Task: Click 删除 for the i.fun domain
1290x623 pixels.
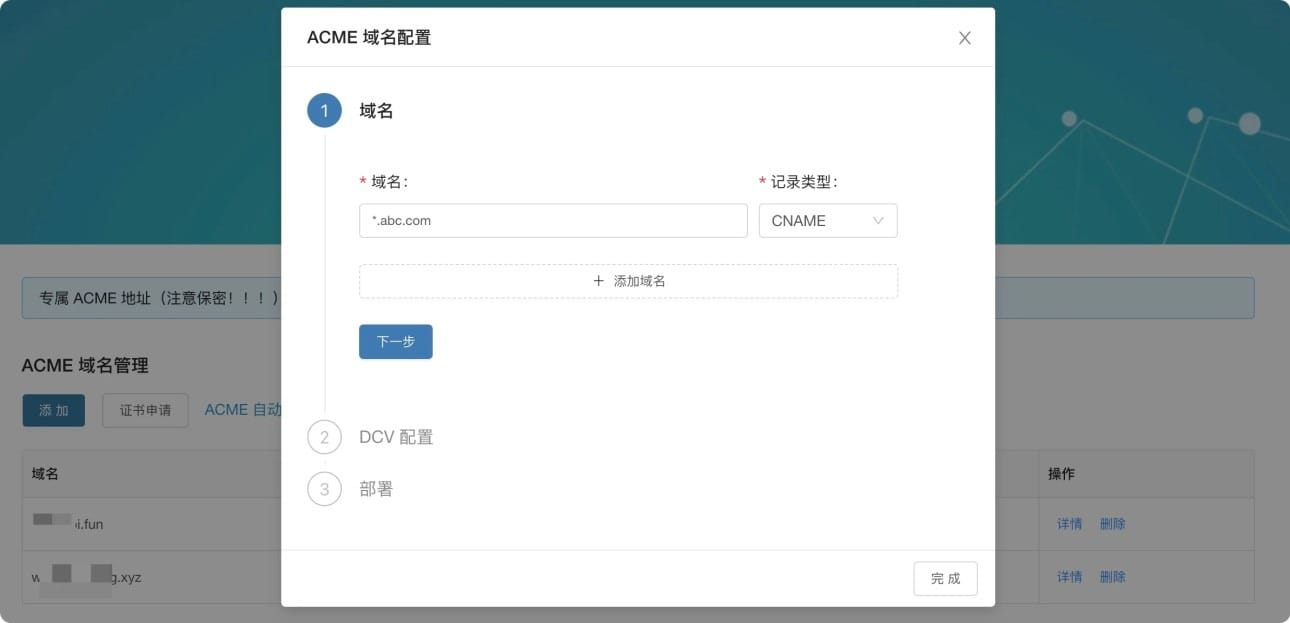Action: (x=1112, y=524)
